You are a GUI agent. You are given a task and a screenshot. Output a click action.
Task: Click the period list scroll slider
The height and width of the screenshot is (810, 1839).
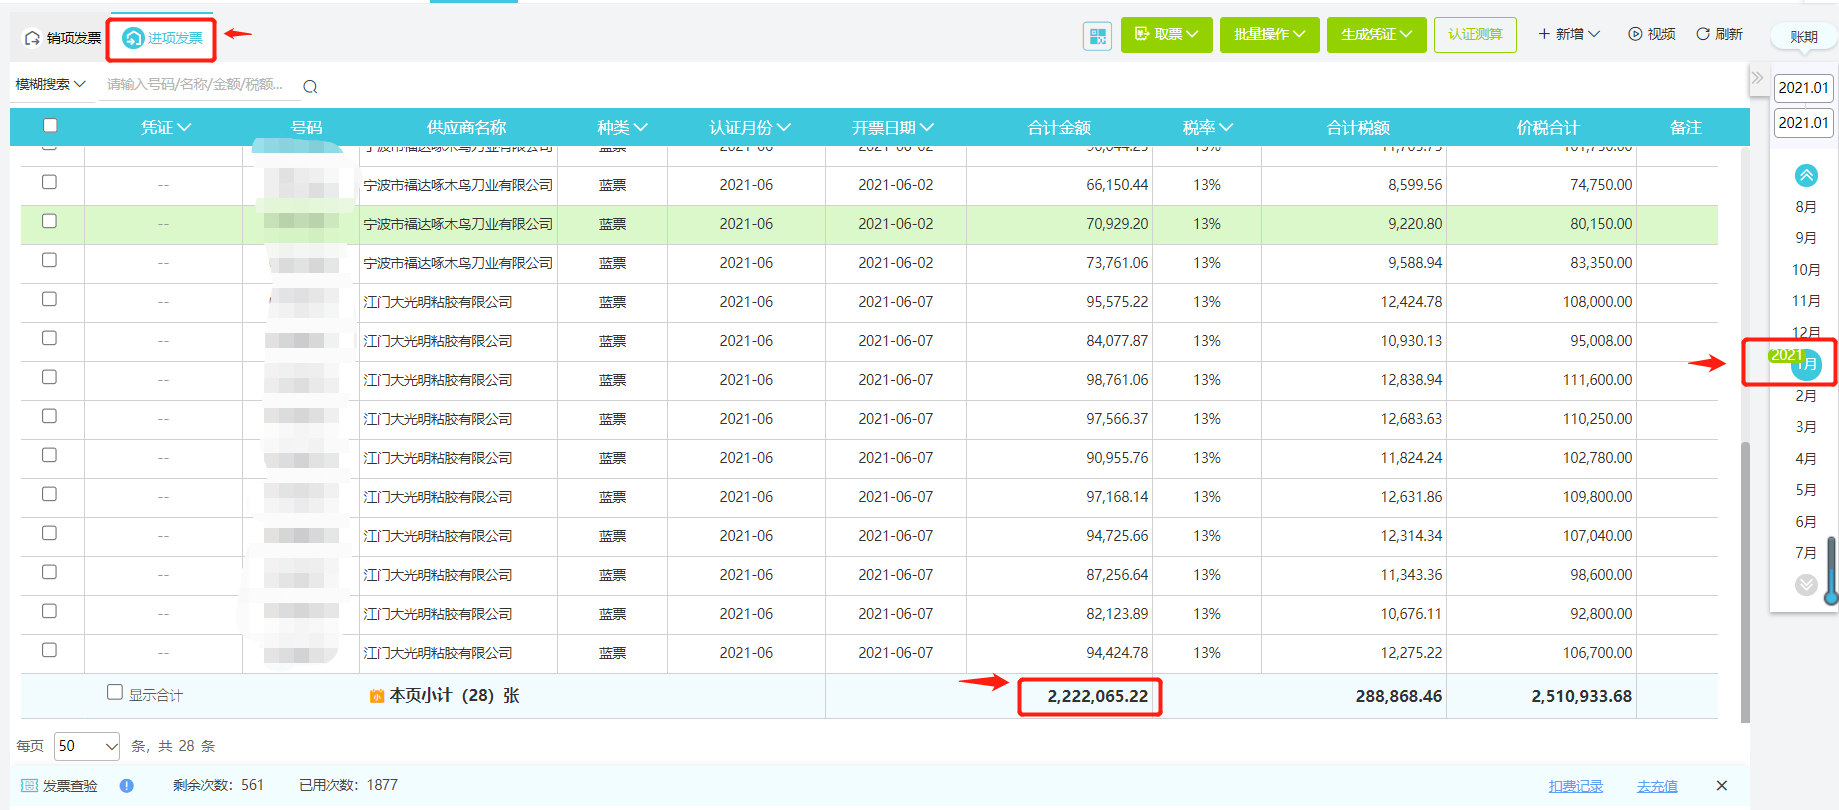1831,570
